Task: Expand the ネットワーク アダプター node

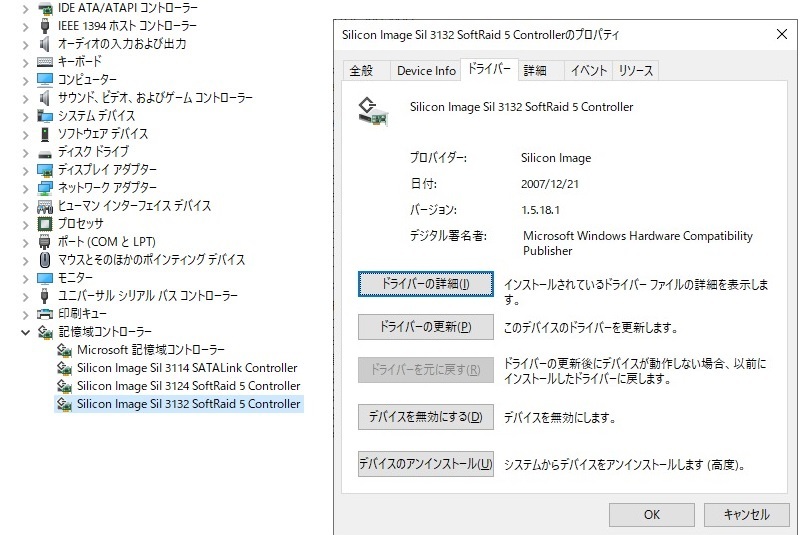Action: (26, 189)
